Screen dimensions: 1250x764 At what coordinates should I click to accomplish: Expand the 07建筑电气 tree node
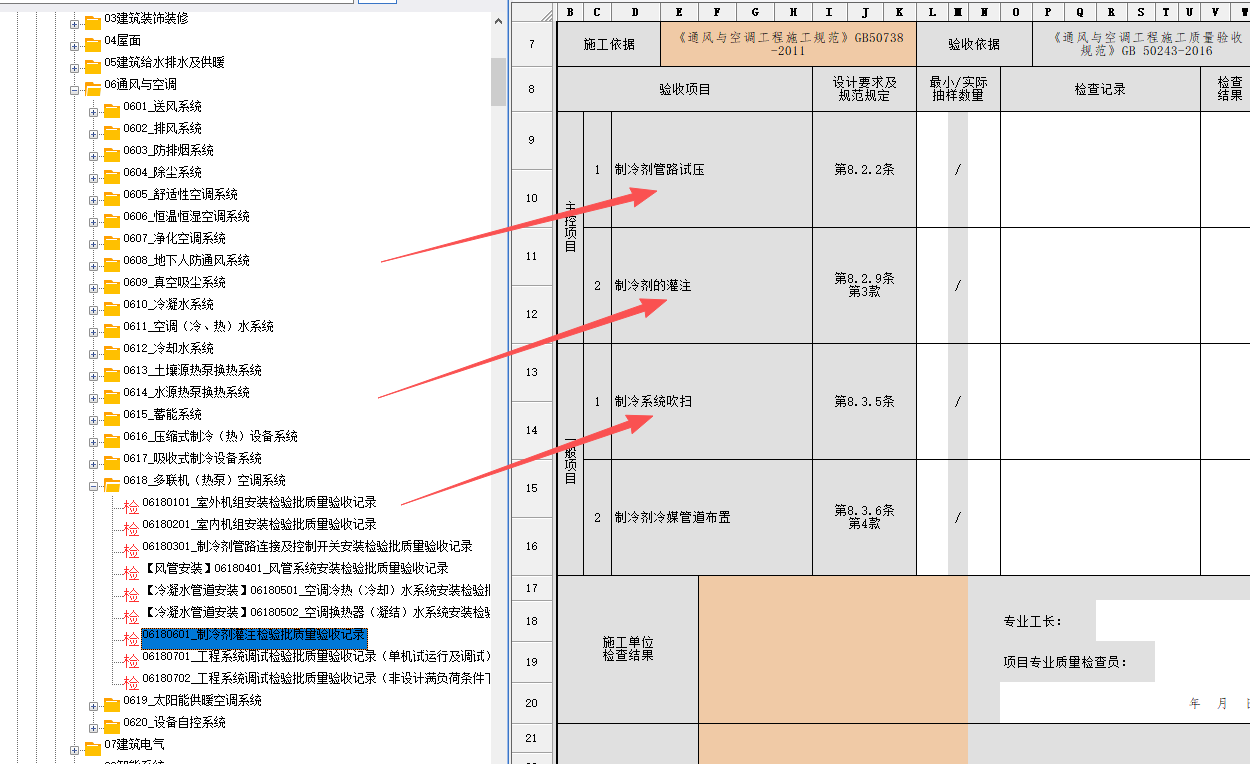(x=75, y=750)
